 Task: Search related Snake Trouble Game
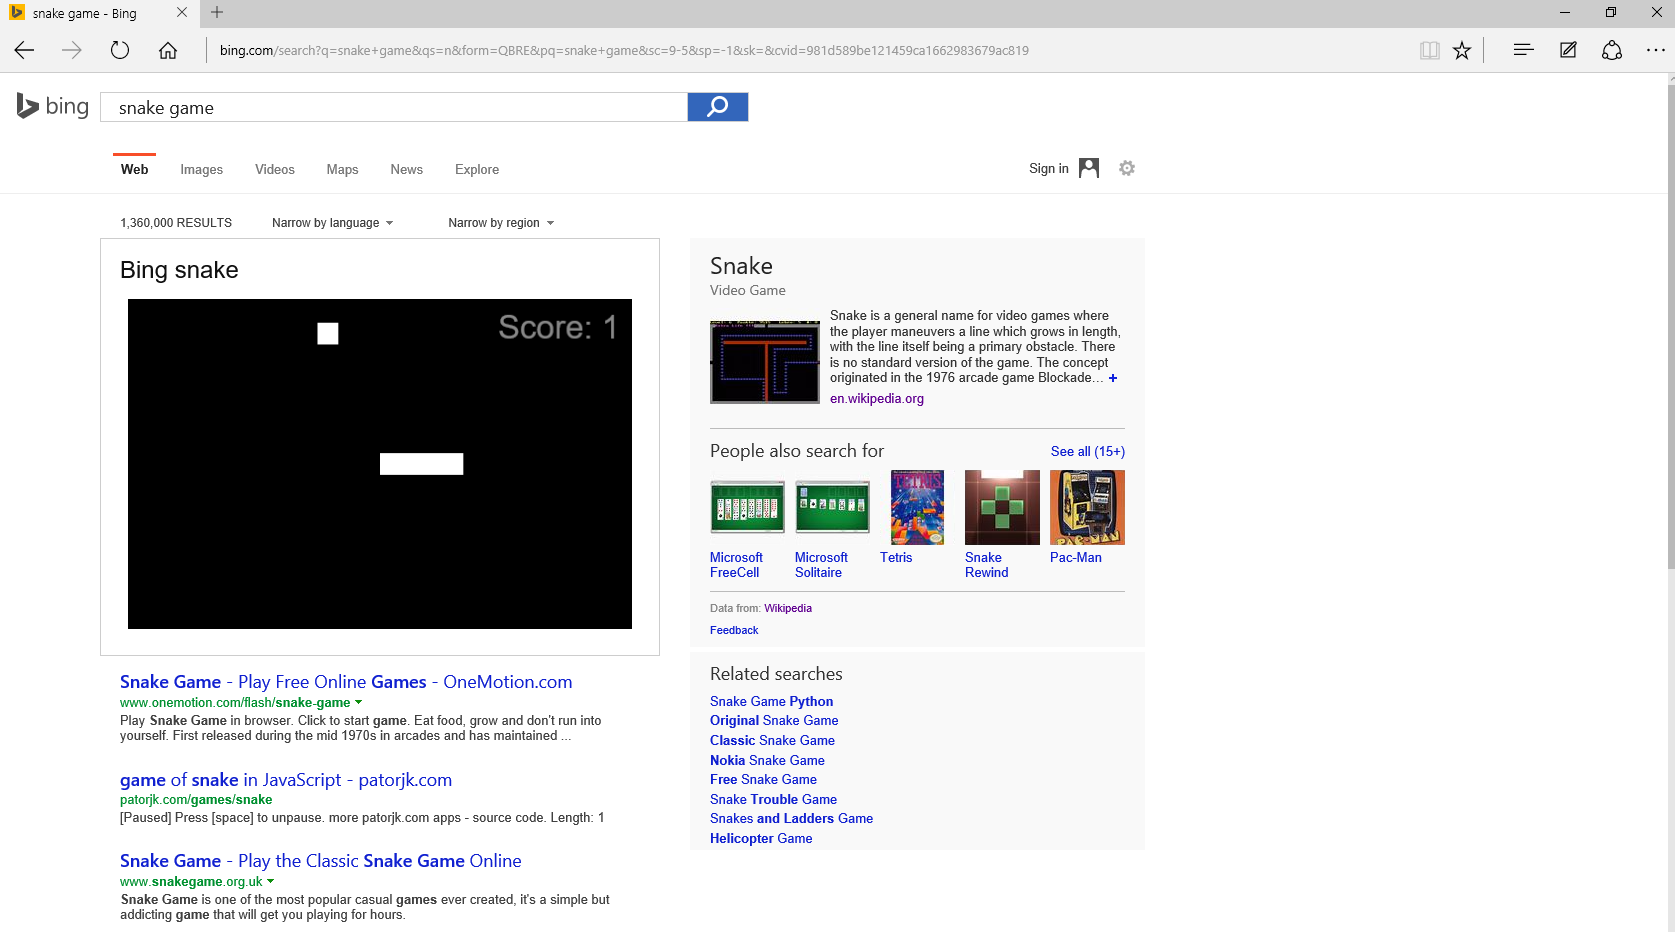pos(773,800)
